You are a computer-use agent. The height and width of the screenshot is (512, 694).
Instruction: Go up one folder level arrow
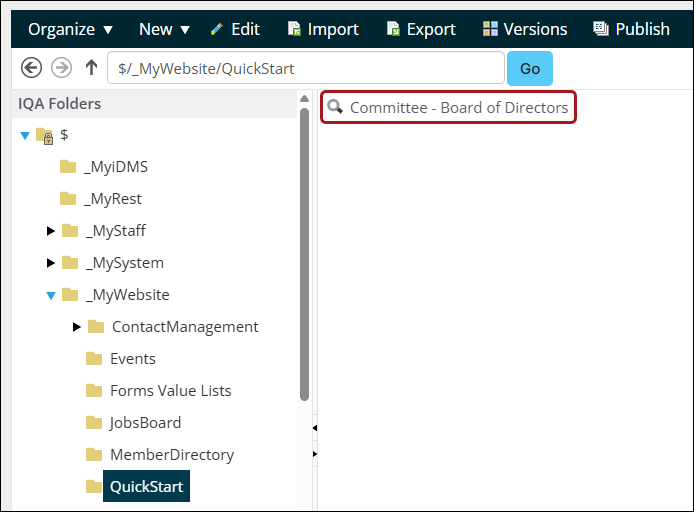coord(91,68)
